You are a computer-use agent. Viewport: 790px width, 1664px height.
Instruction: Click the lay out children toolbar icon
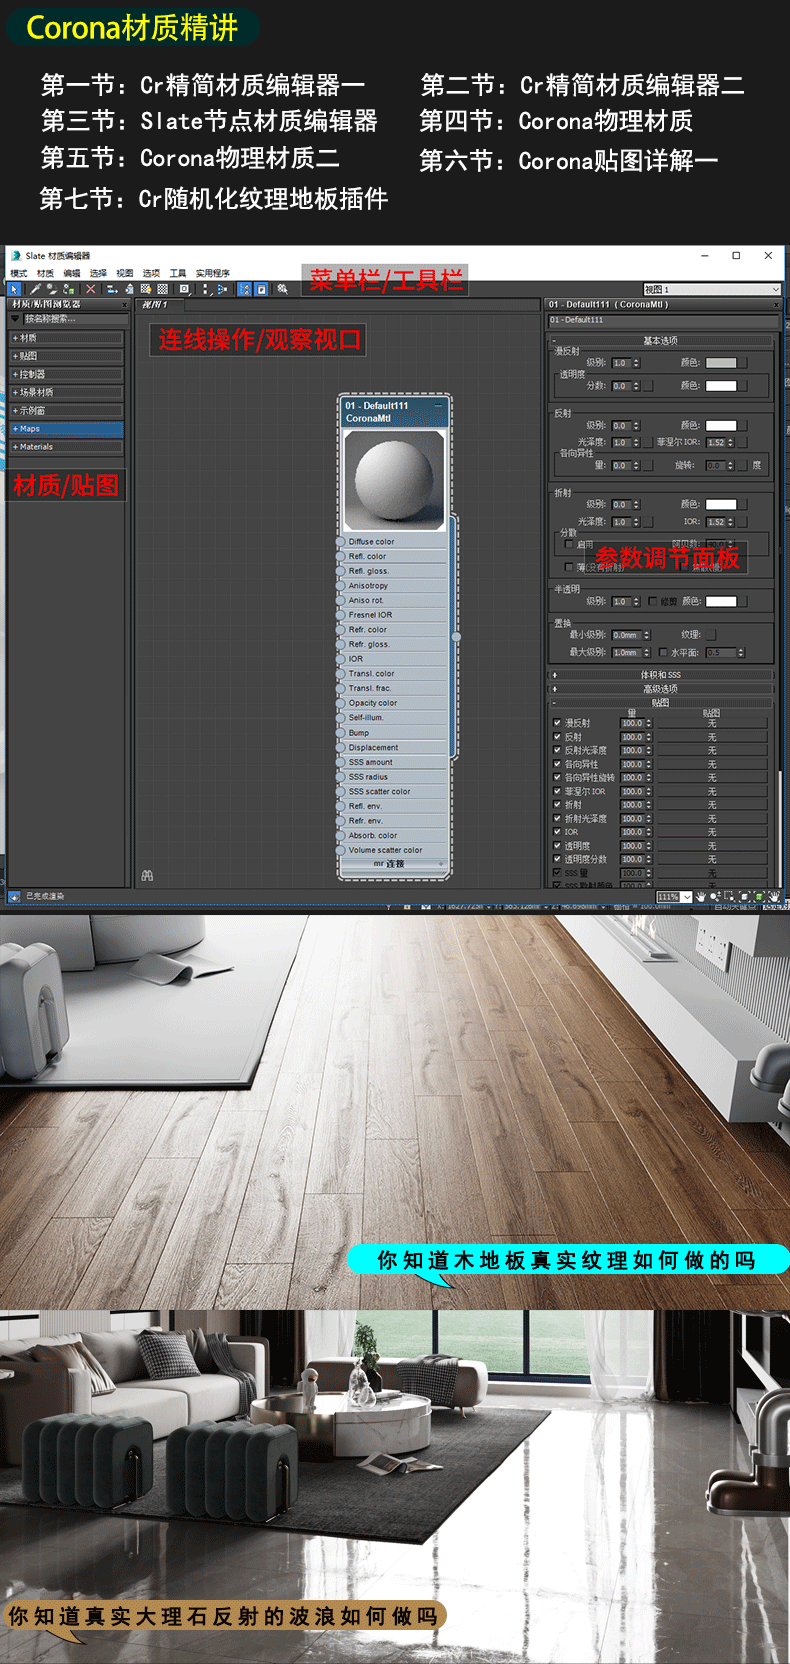point(223,289)
